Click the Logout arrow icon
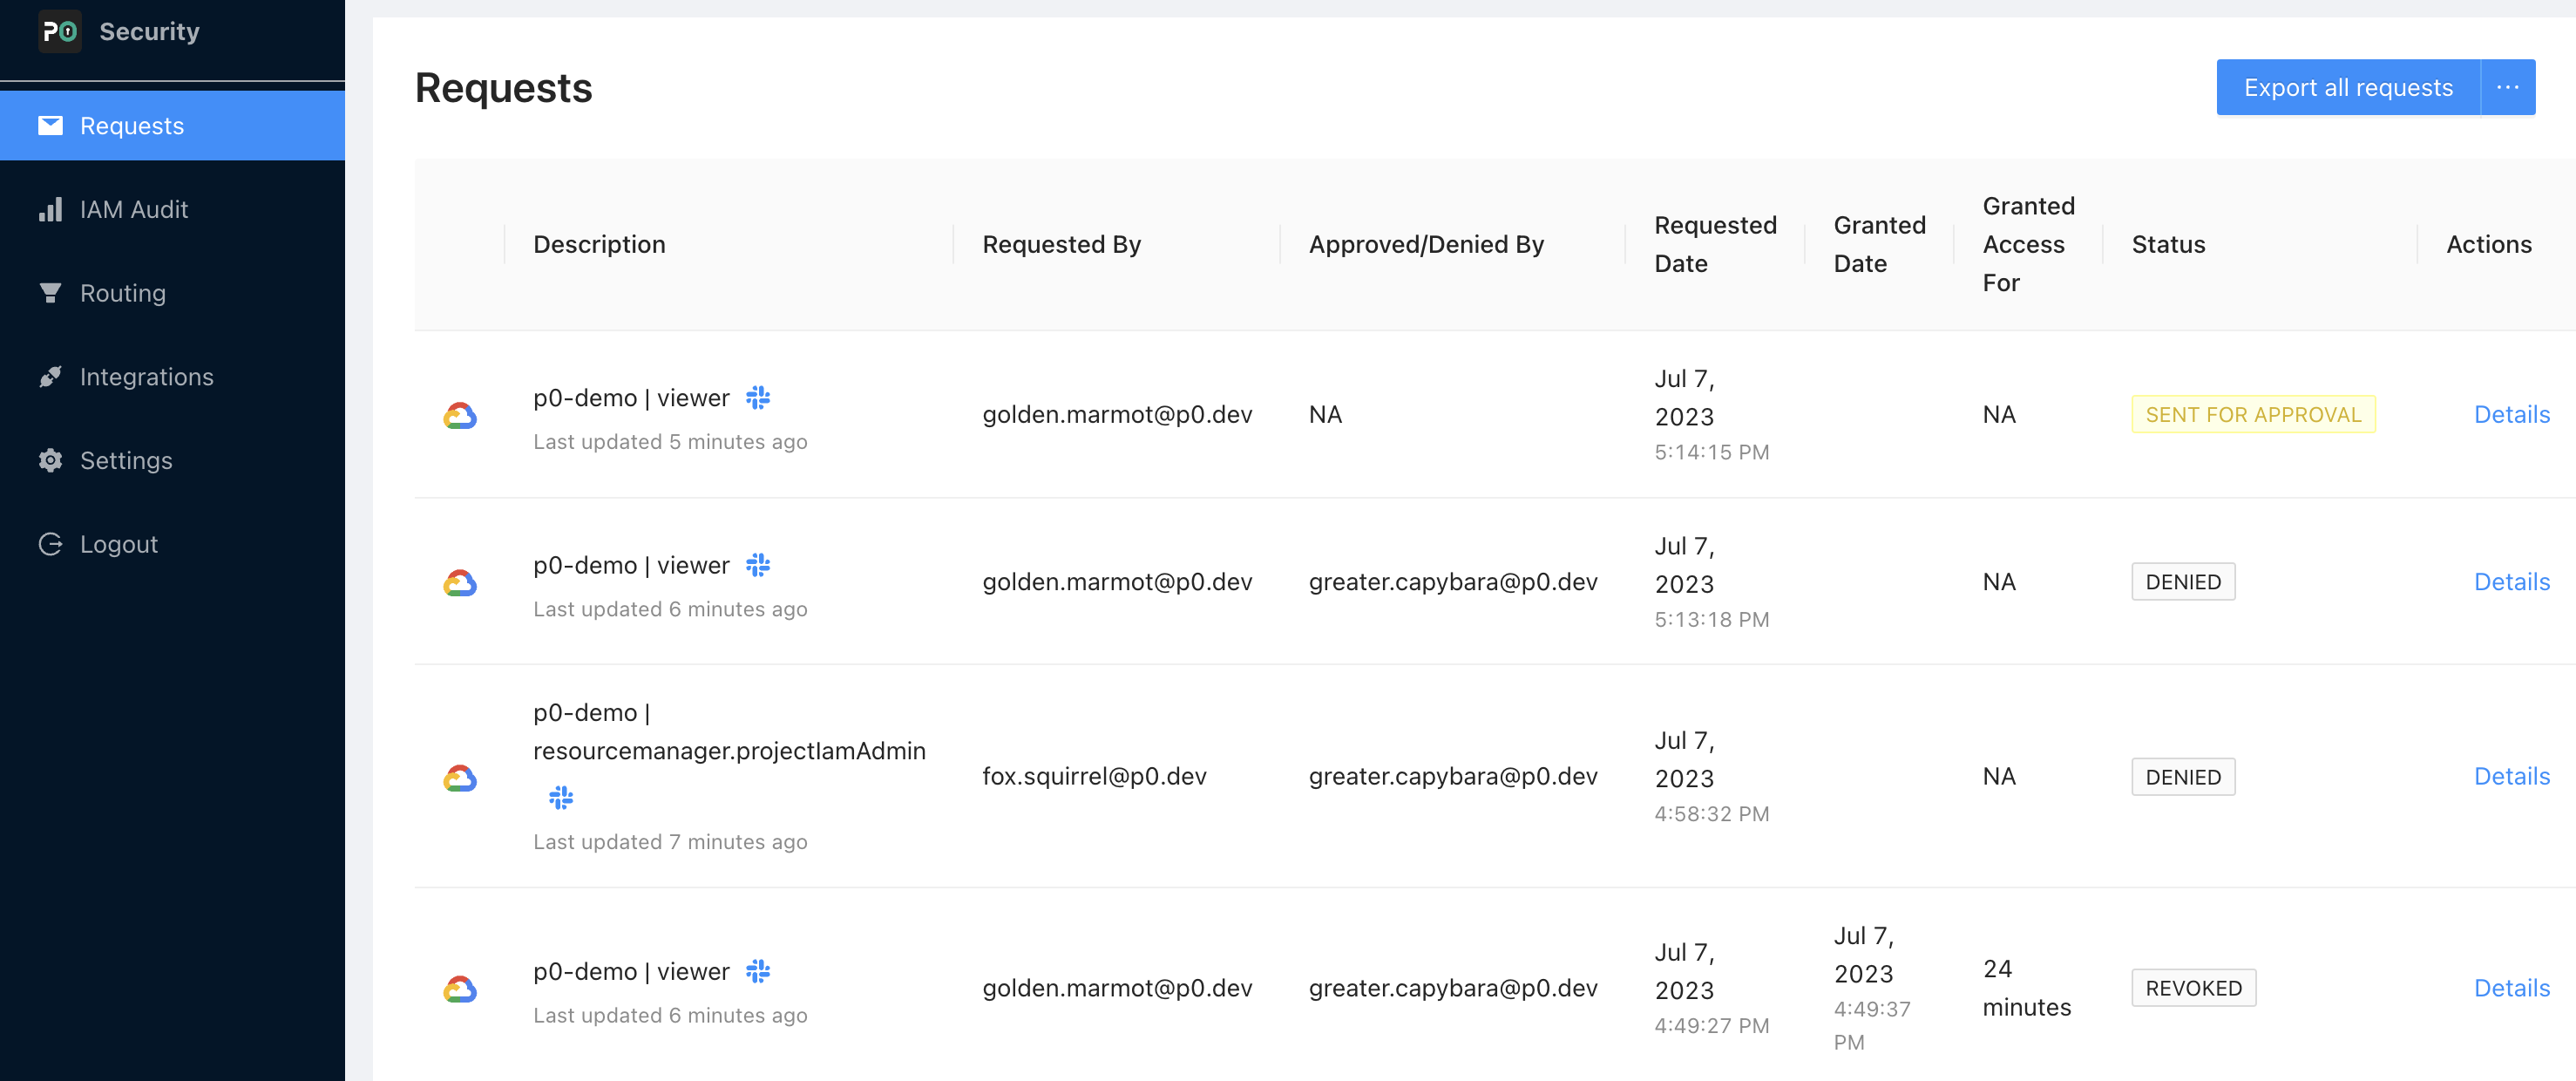 (x=50, y=544)
